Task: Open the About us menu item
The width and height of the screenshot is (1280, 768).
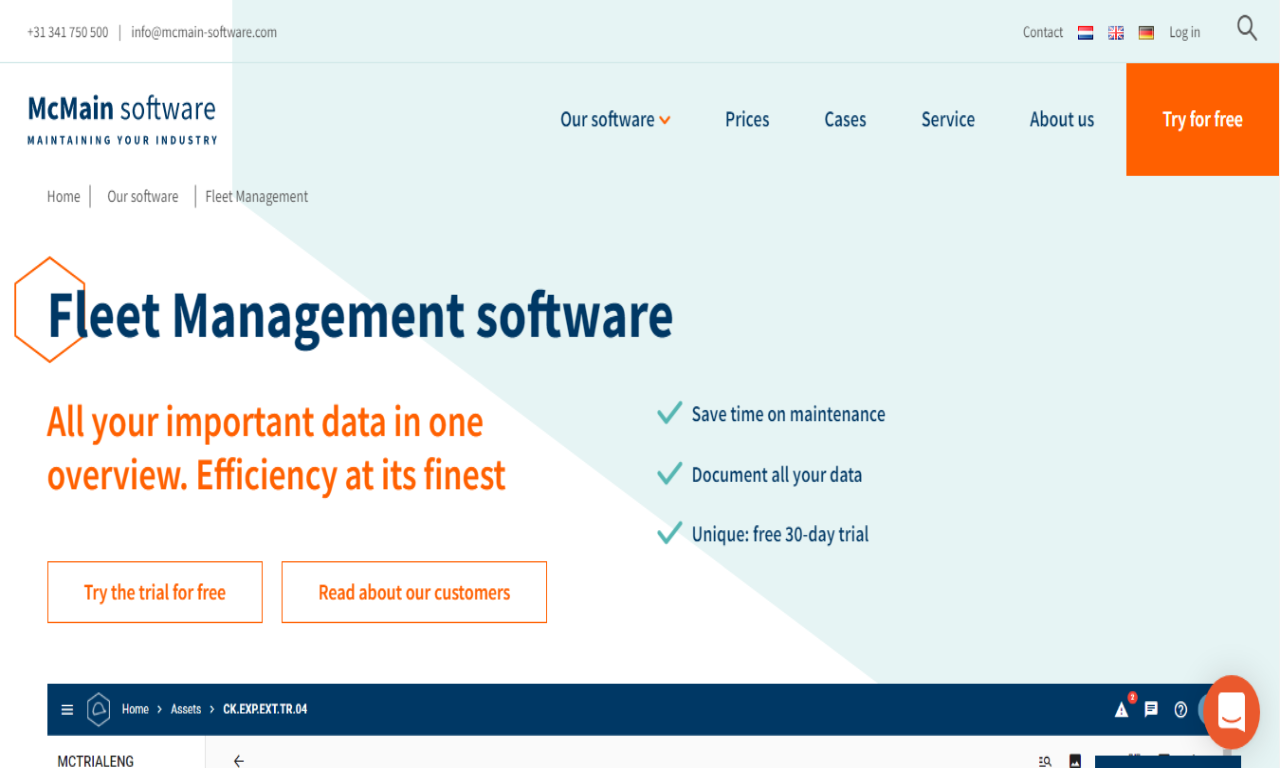Action: pos(1062,120)
